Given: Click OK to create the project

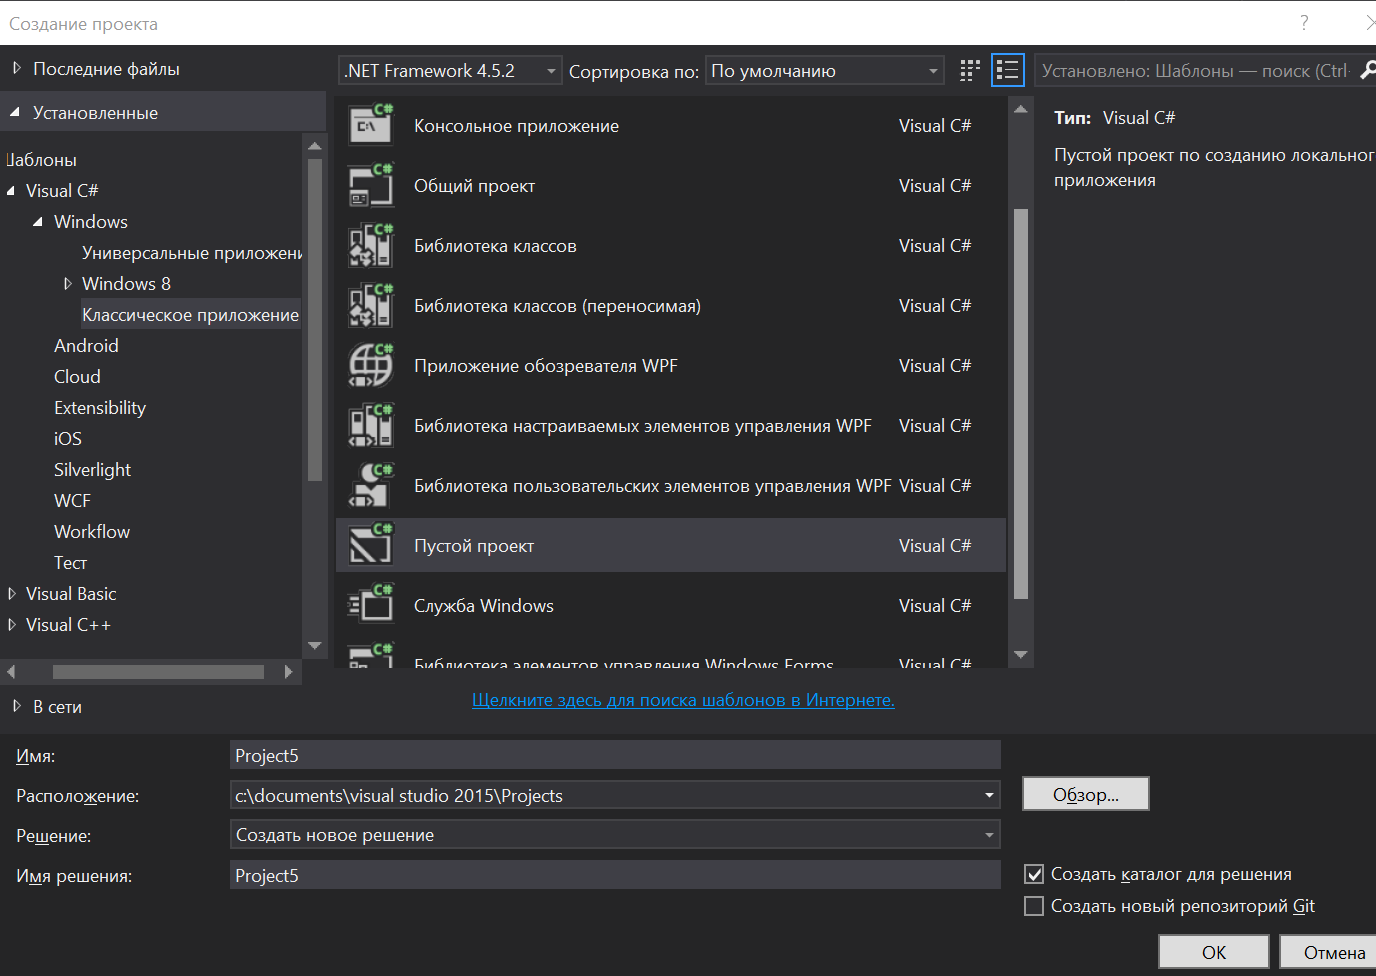Looking at the screenshot, I should pyautogui.click(x=1214, y=952).
